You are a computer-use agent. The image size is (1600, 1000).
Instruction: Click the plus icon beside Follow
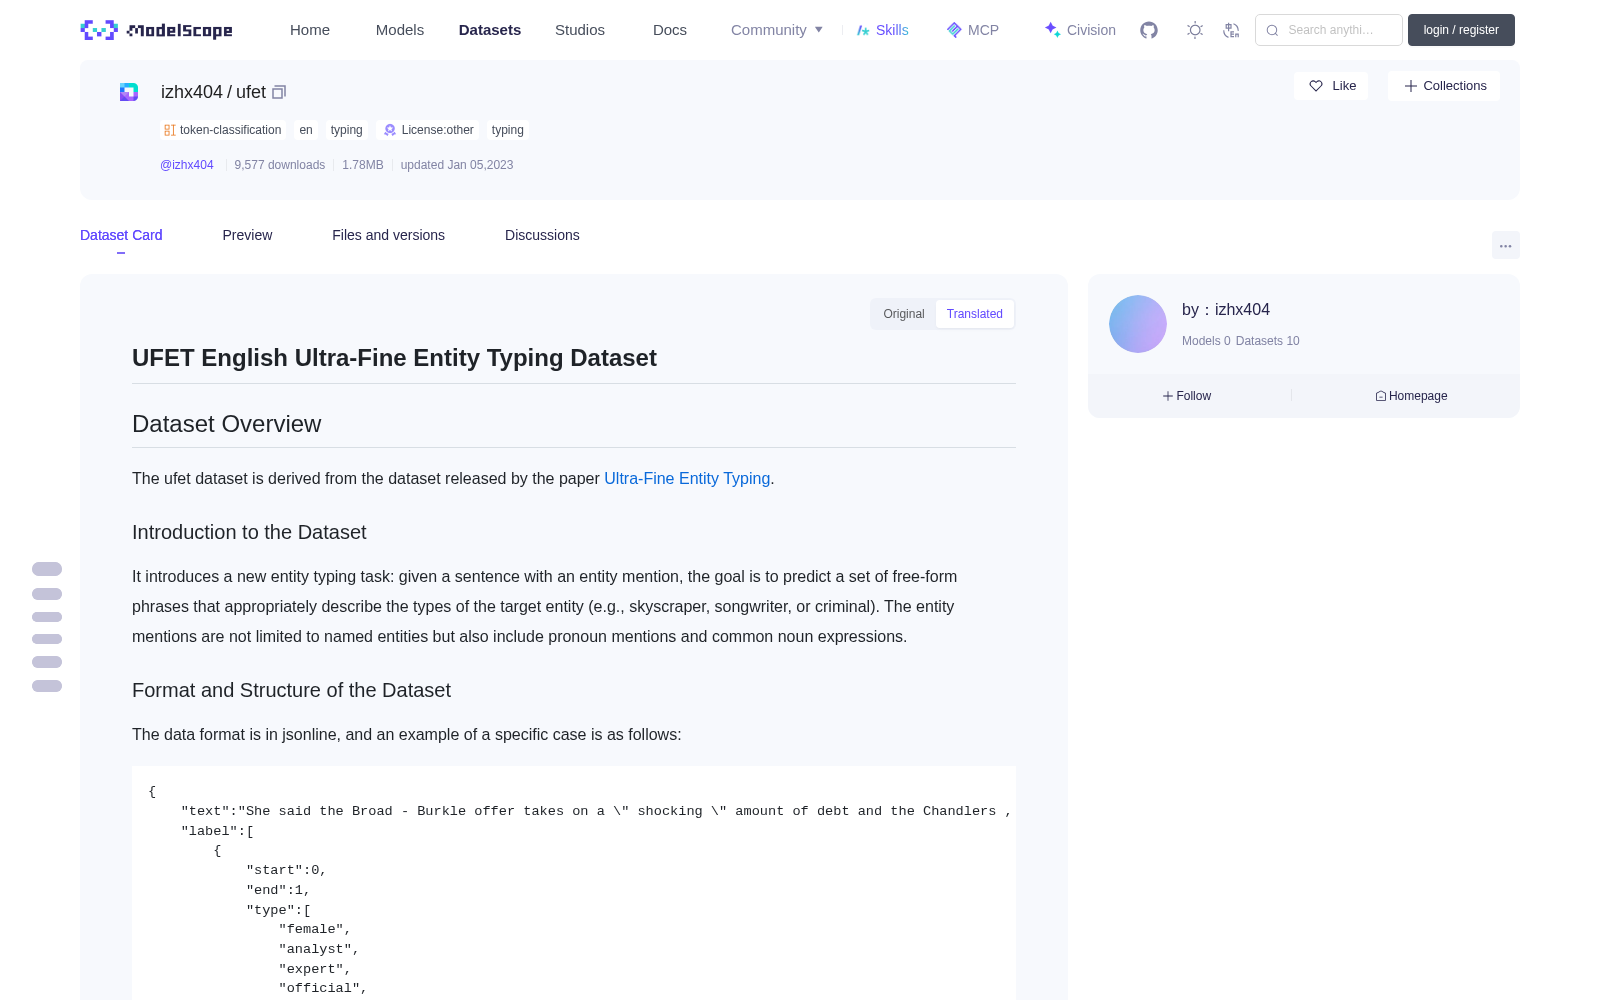coord(1168,396)
